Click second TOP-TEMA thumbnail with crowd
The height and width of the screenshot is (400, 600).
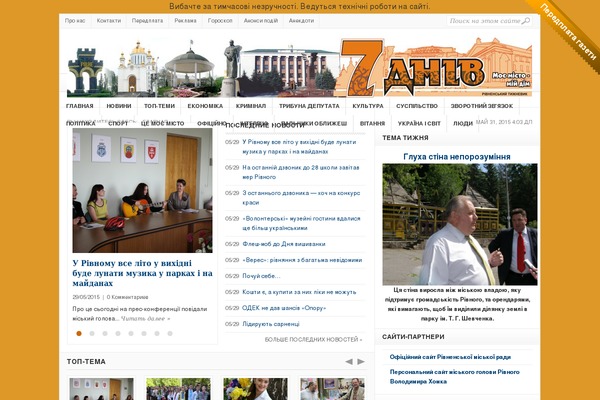178,389
